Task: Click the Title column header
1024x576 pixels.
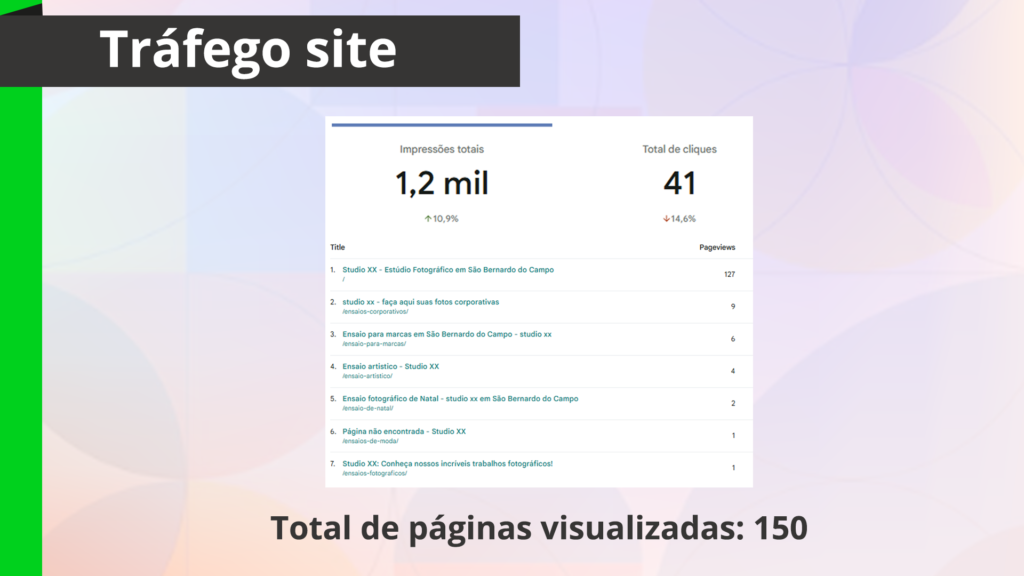Action: [337, 247]
